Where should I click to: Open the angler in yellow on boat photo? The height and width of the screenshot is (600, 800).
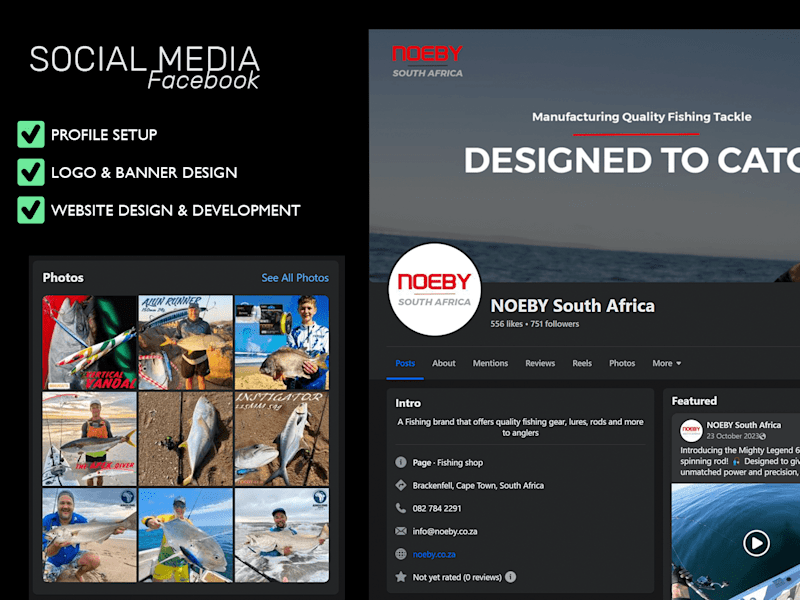tap(186, 535)
